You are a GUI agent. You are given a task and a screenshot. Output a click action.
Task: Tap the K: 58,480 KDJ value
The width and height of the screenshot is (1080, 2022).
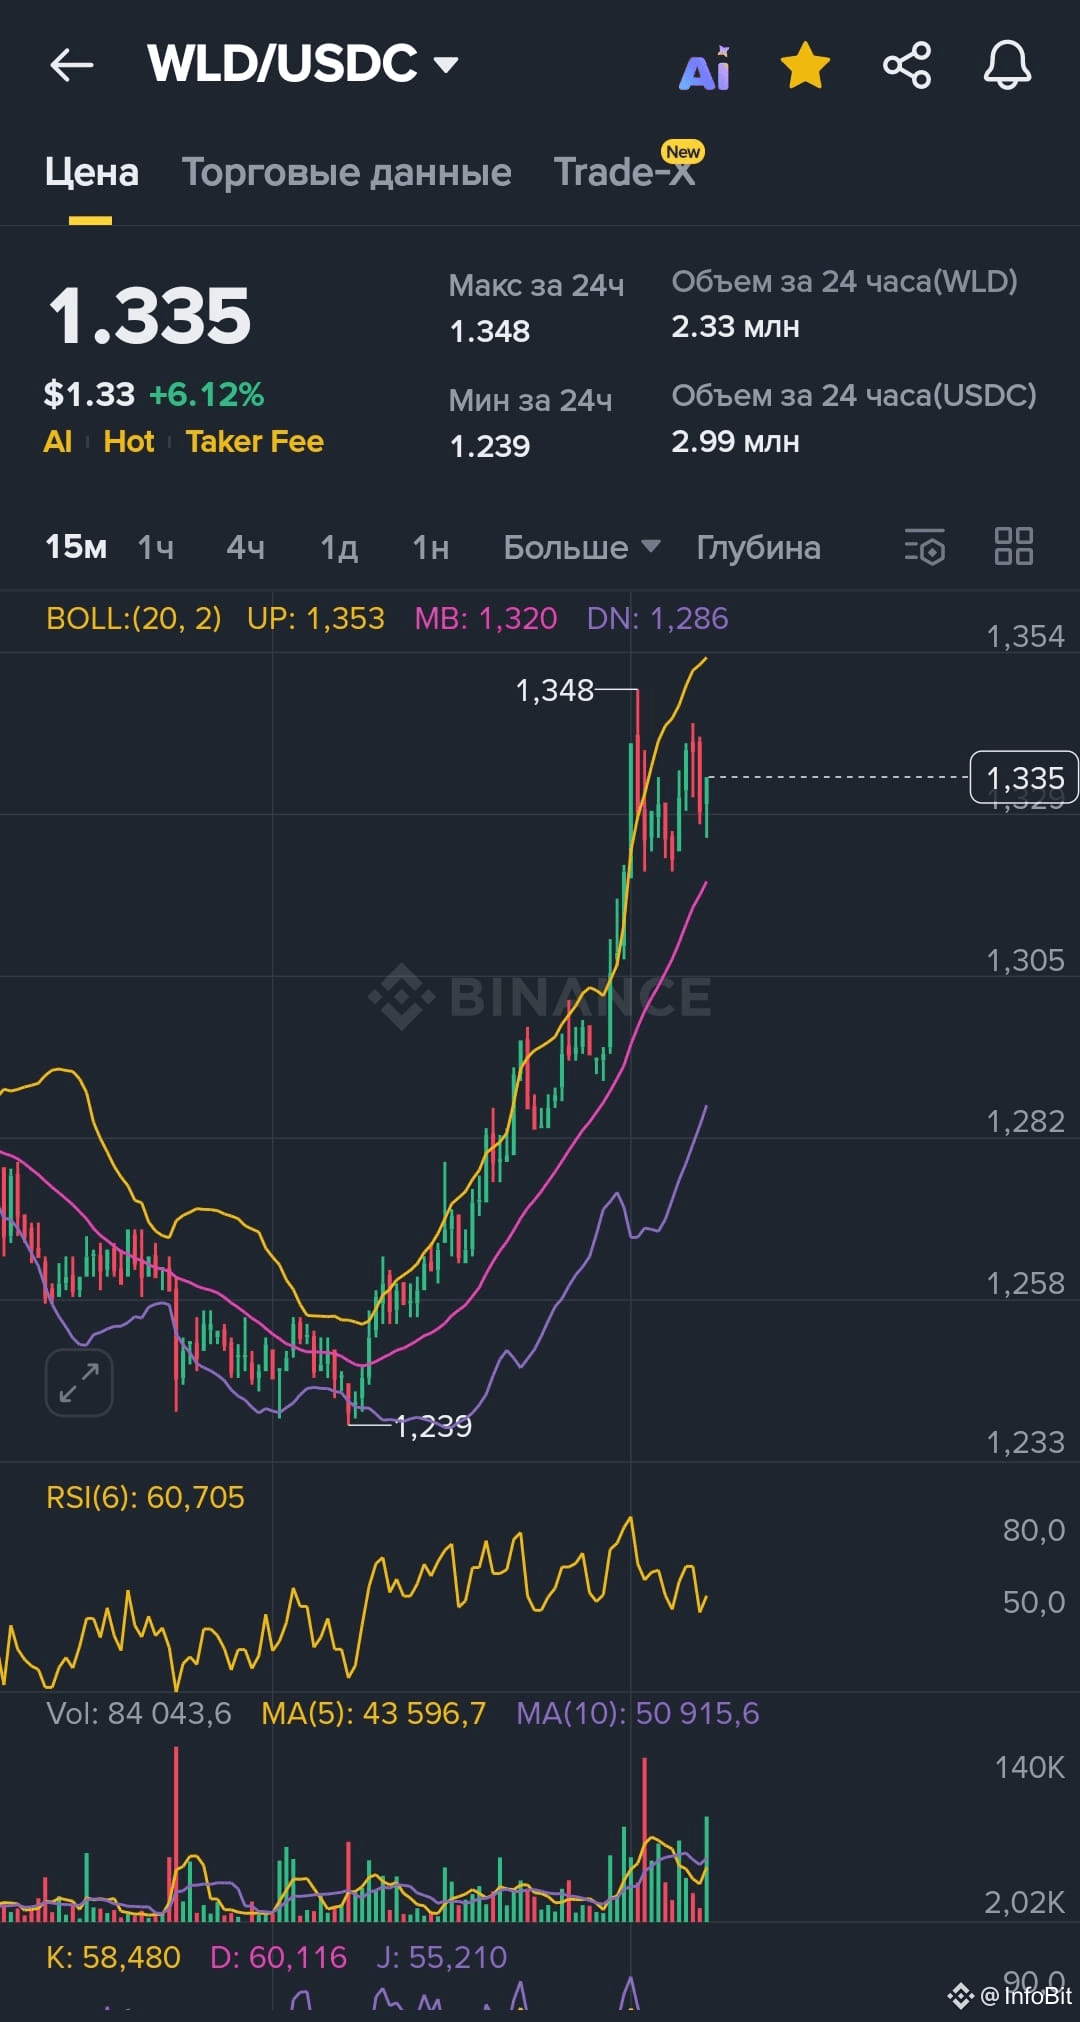tap(113, 1957)
